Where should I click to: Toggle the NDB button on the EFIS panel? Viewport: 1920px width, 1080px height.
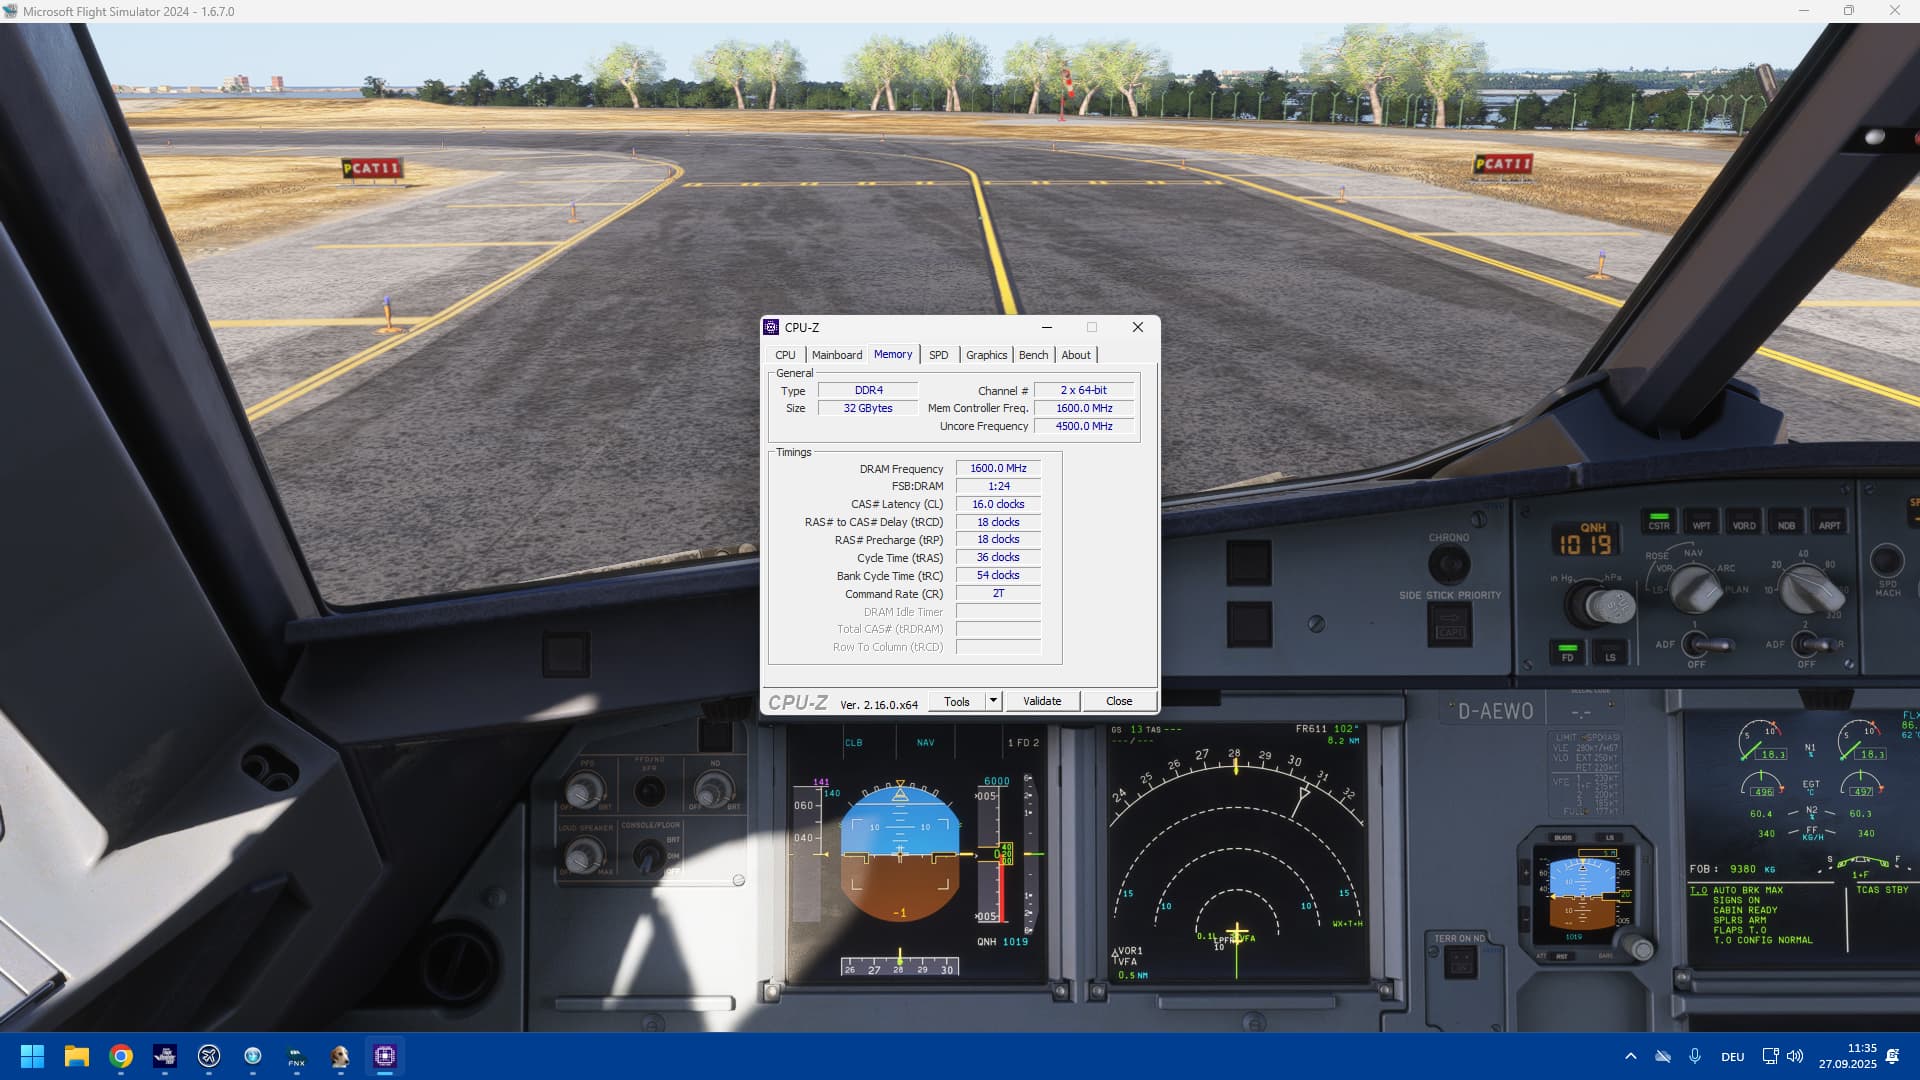click(x=1786, y=521)
